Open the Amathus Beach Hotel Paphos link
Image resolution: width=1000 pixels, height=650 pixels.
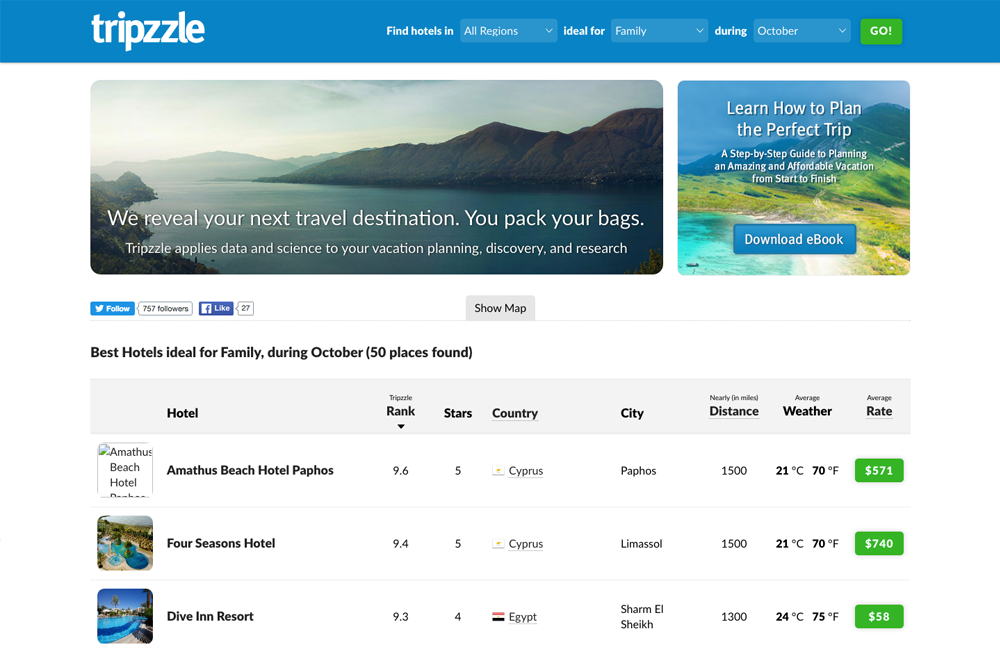pyautogui.click(x=250, y=470)
